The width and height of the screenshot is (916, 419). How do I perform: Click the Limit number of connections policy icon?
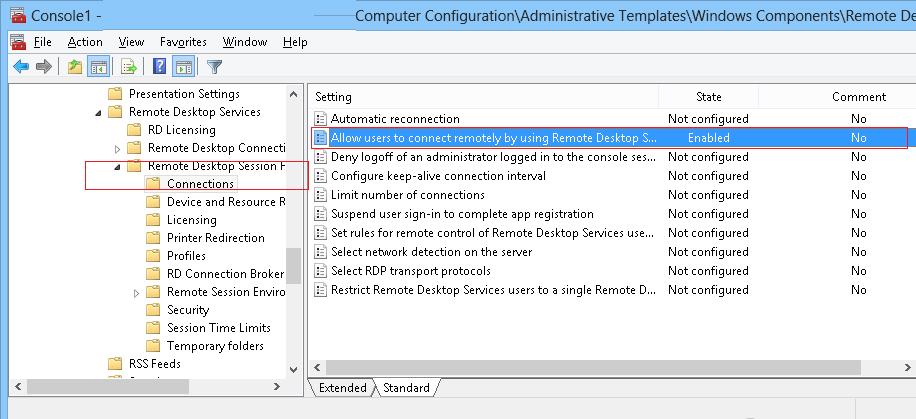pos(320,195)
